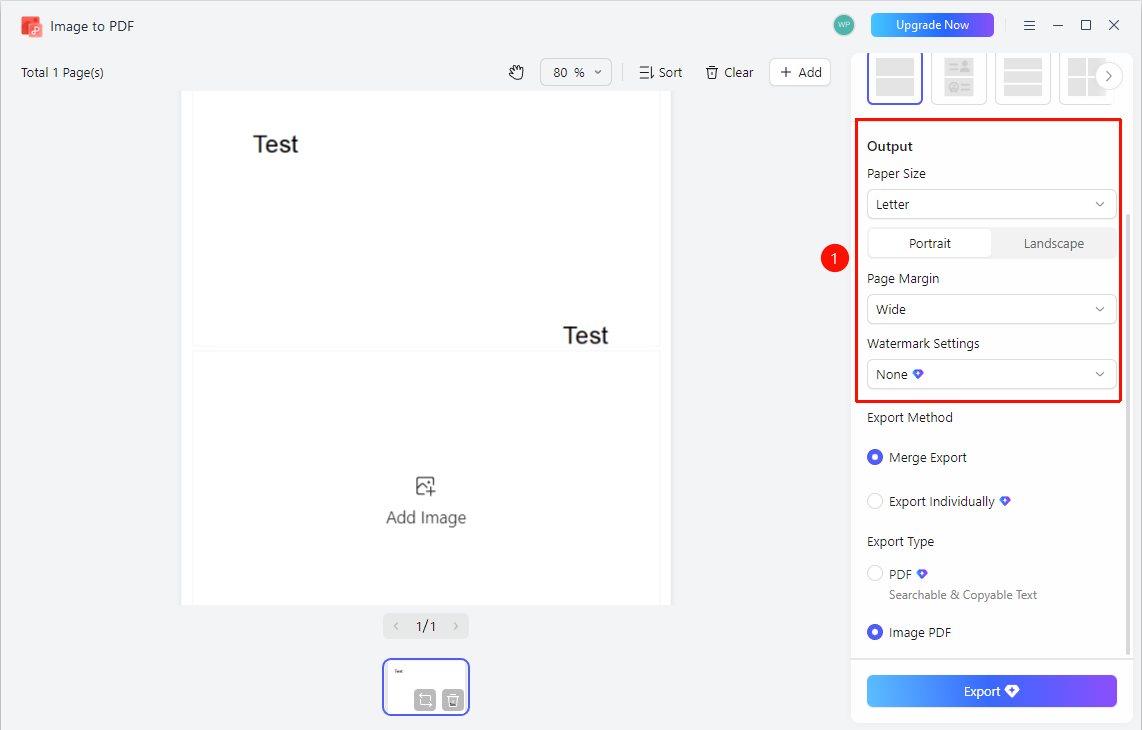Choose the three-row layout
The width and height of the screenshot is (1142, 730).
point(1023,78)
